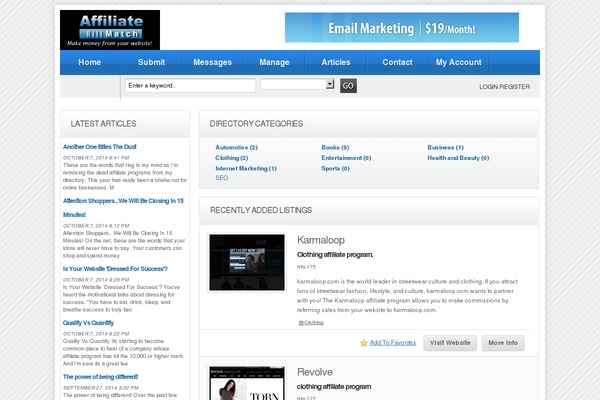This screenshot has height=400, width=600.
Task: Open the Email Marketing banner ad
Action: click(x=402, y=28)
